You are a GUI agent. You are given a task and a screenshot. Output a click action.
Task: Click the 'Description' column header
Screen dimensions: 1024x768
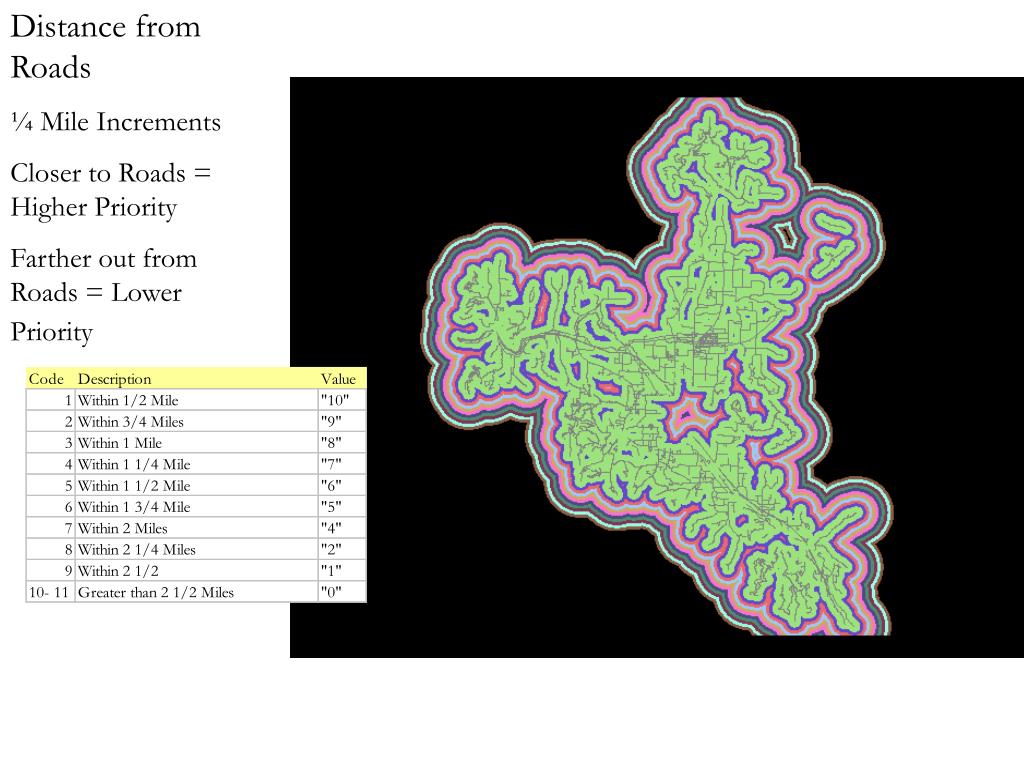tap(197, 379)
